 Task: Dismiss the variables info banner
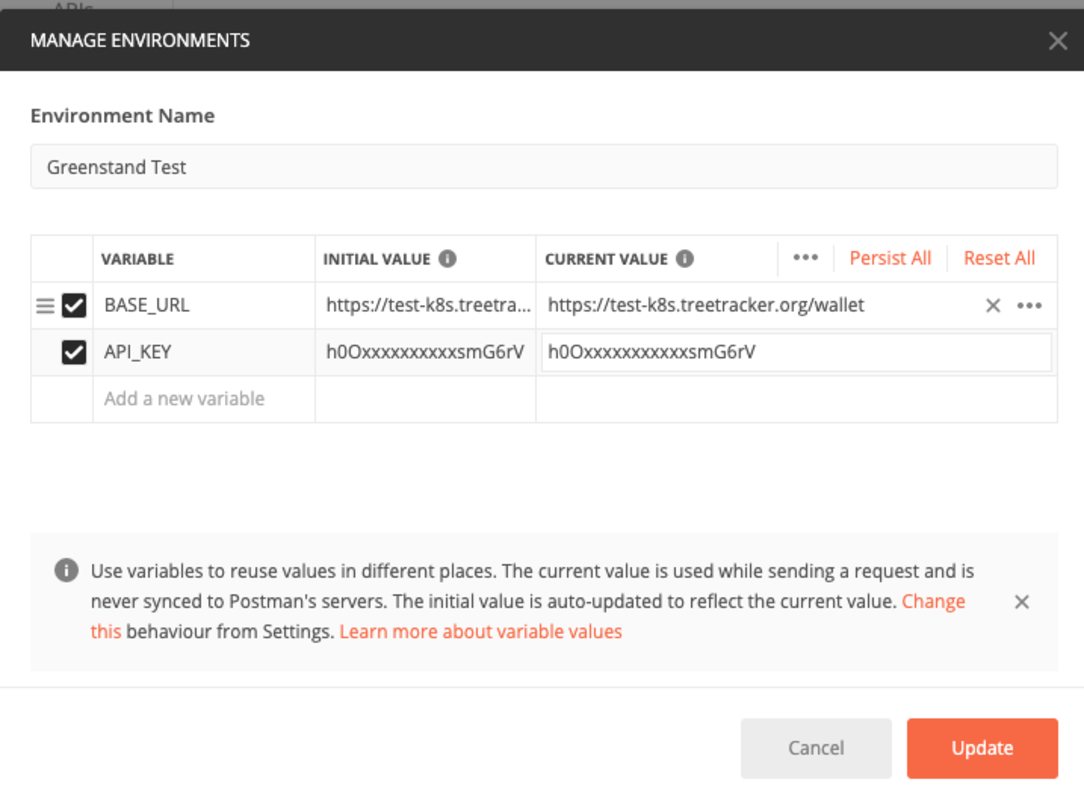click(x=1022, y=602)
